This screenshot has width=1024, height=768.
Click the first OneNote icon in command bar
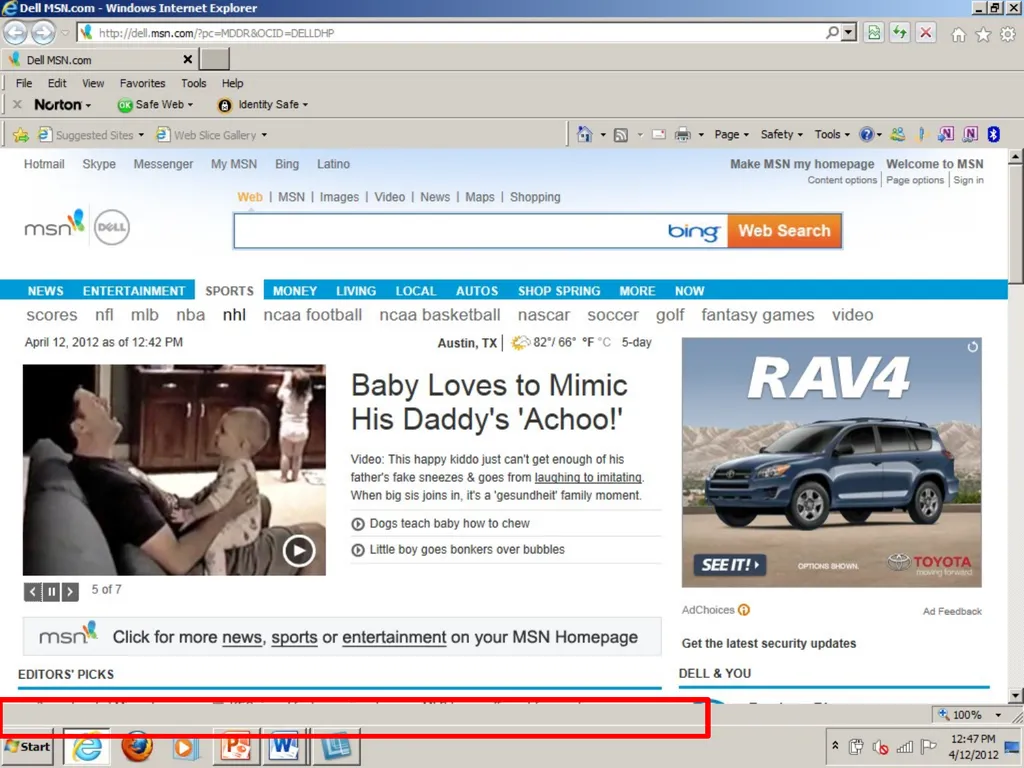[x=946, y=135]
